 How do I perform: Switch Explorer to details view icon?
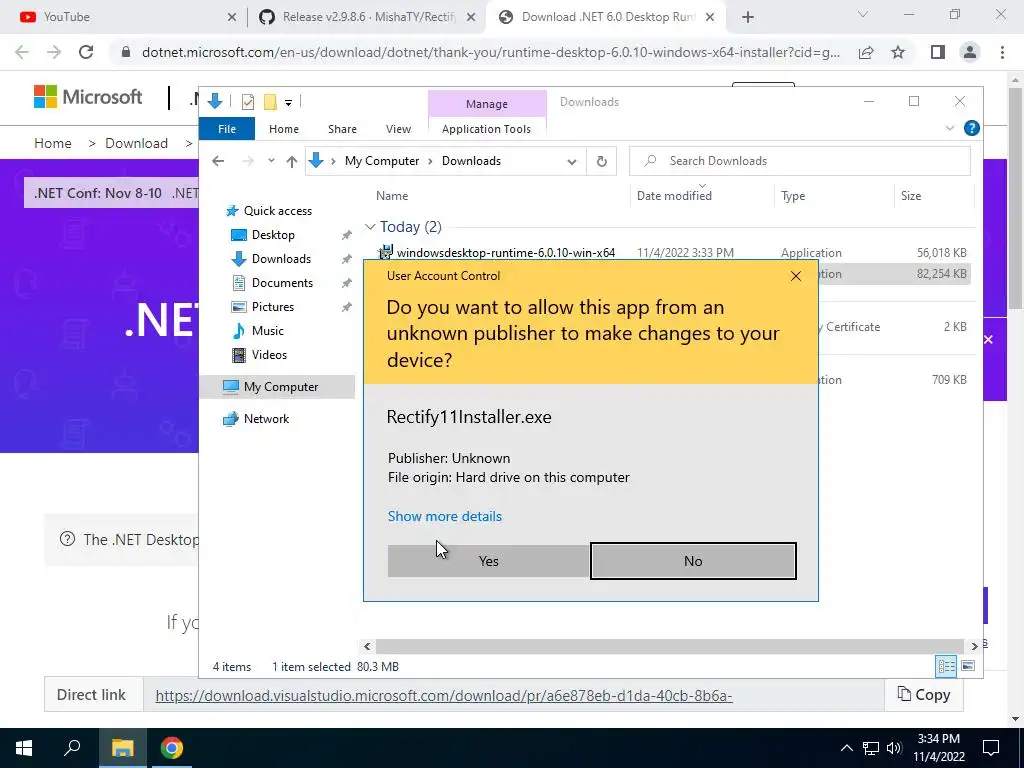[x=946, y=666]
